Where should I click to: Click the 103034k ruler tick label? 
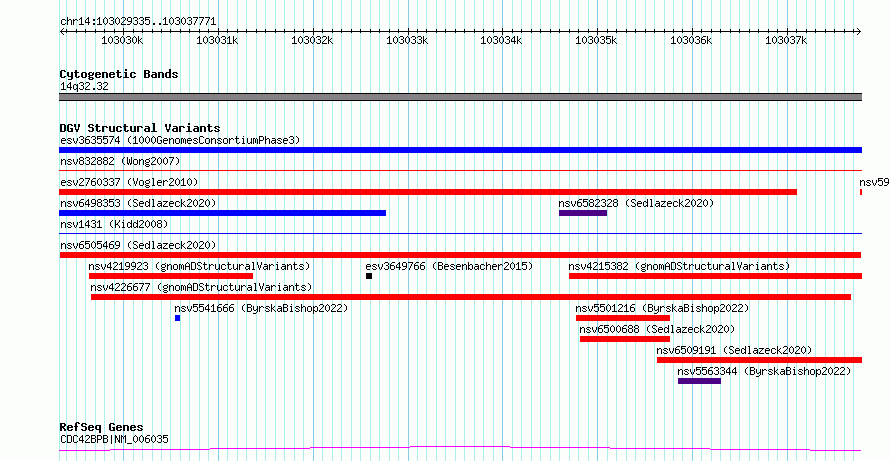point(502,40)
